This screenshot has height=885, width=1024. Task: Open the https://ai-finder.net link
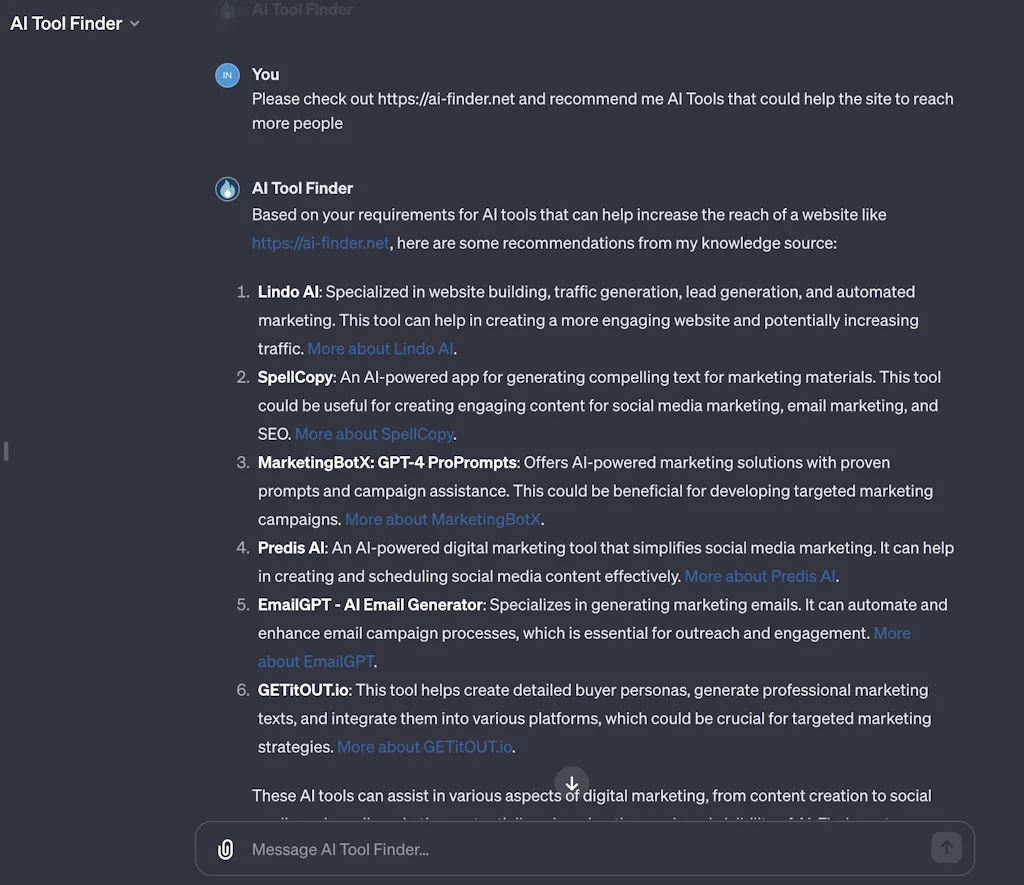click(320, 242)
